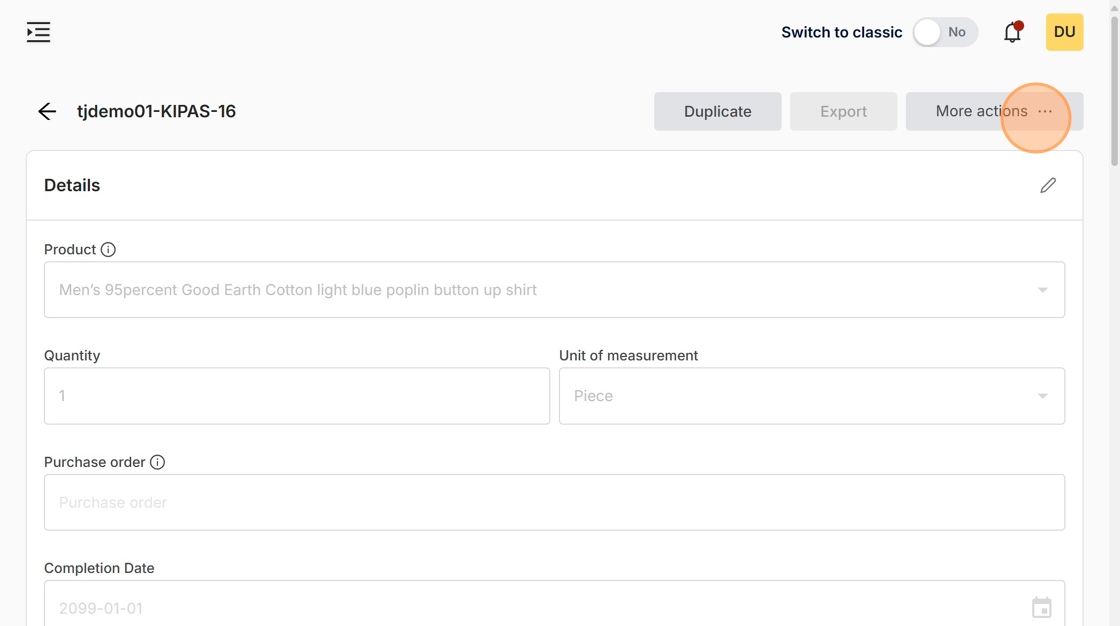Click the Details section heading

72,185
